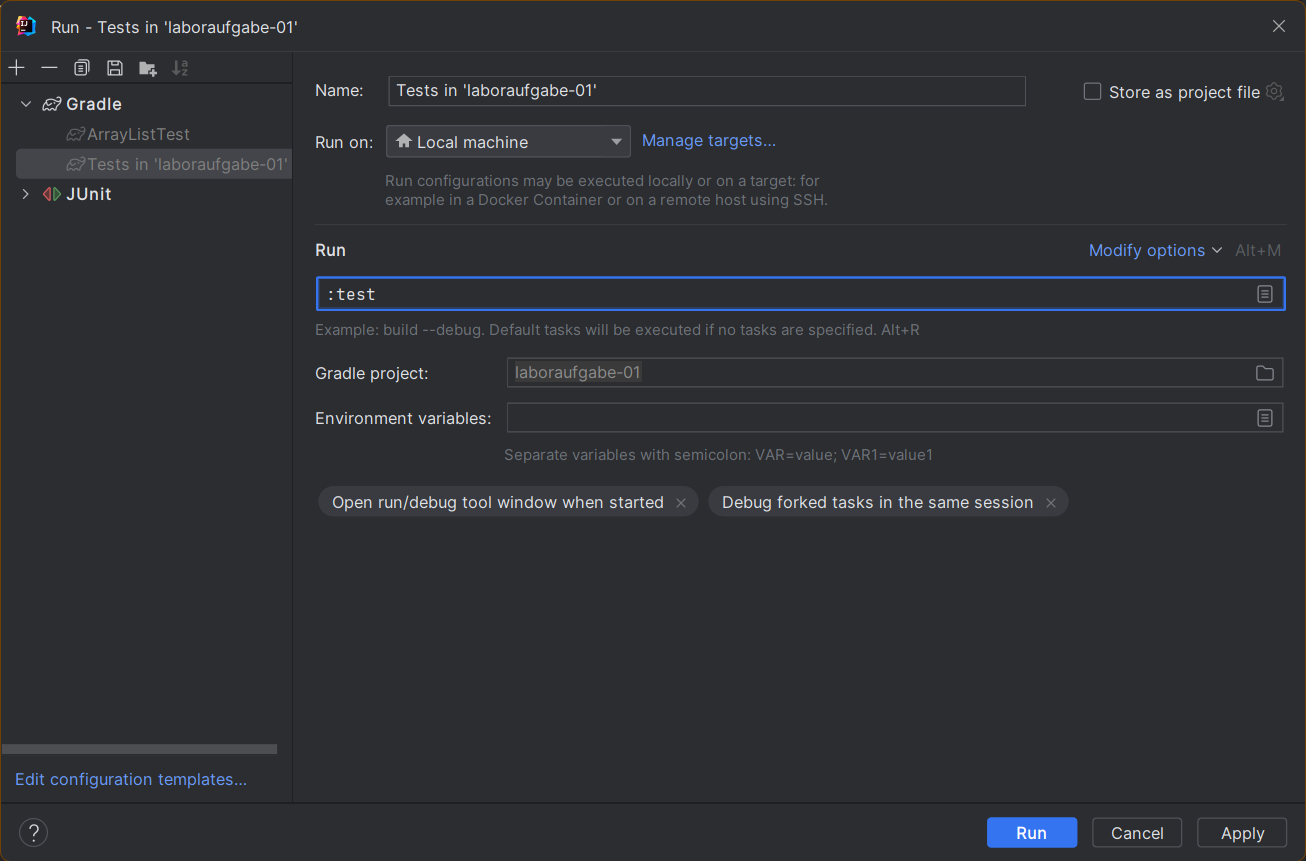Viewport: 1306px width, 861px height.
Task: Click the Create New Folder icon
Action: click(148, 68)
